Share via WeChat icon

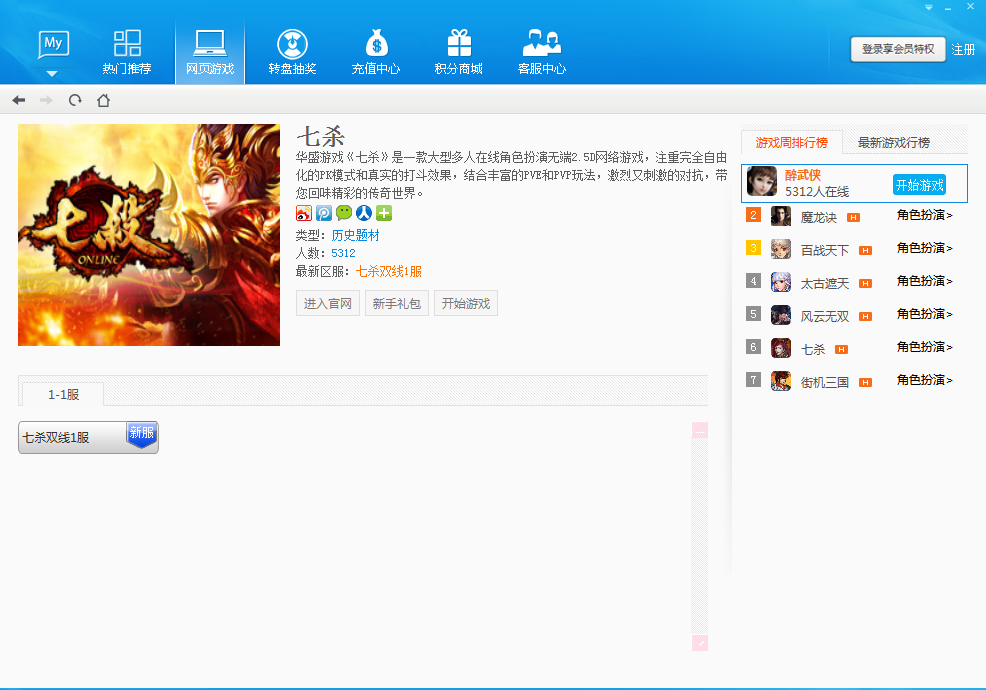(344, 213)
